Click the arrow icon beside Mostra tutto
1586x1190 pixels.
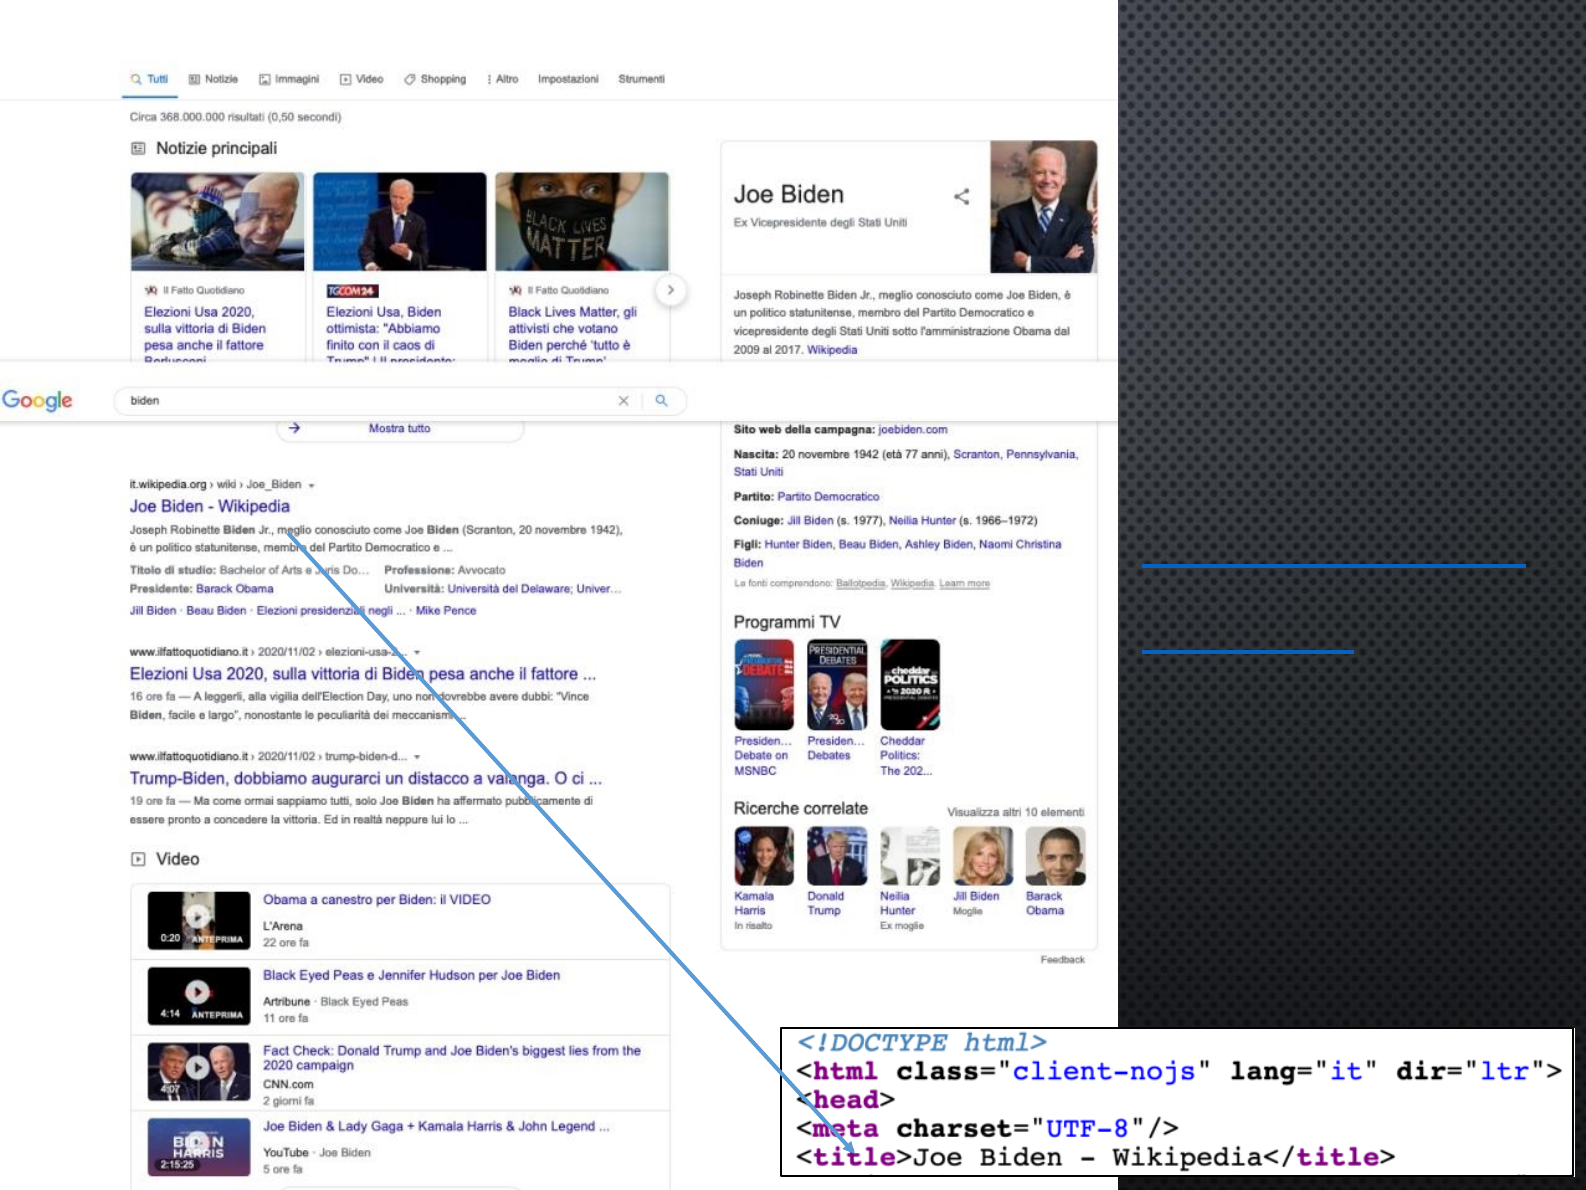click(x=294, y=428)
